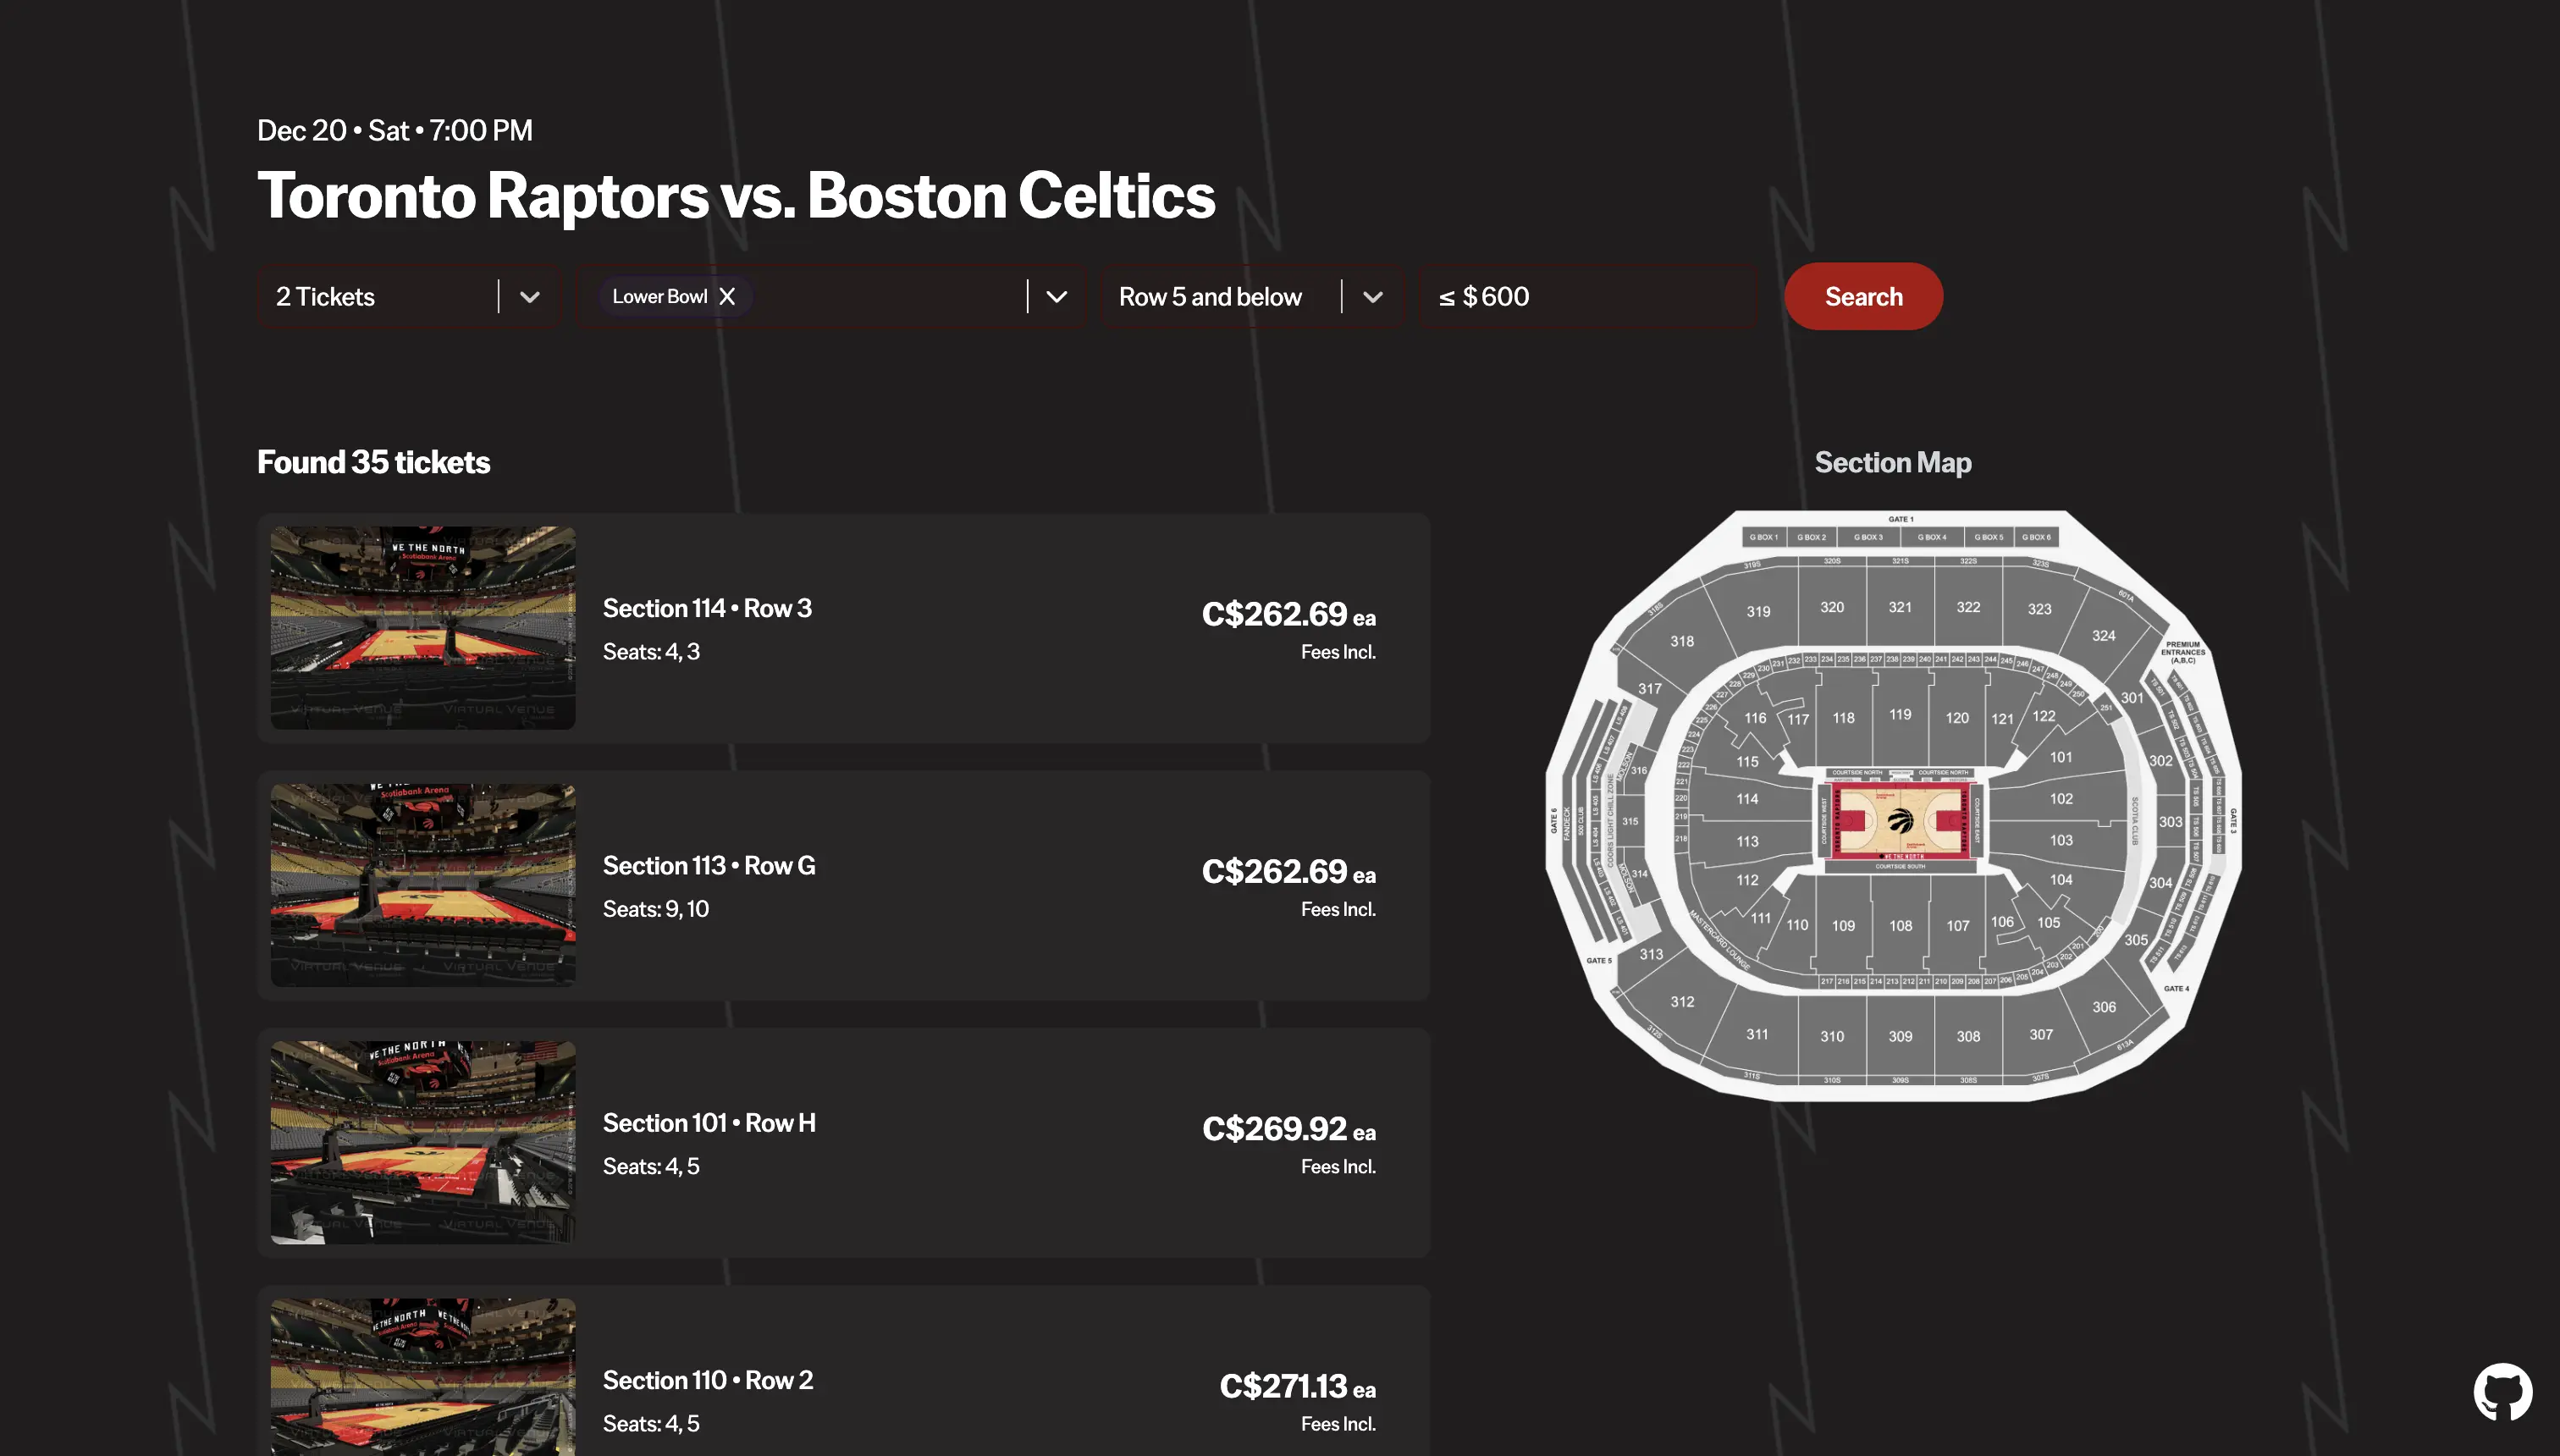Viewport: 2560px width, 1456px height.
Task: Click the maximum price input field
Action: [1590, 297]
